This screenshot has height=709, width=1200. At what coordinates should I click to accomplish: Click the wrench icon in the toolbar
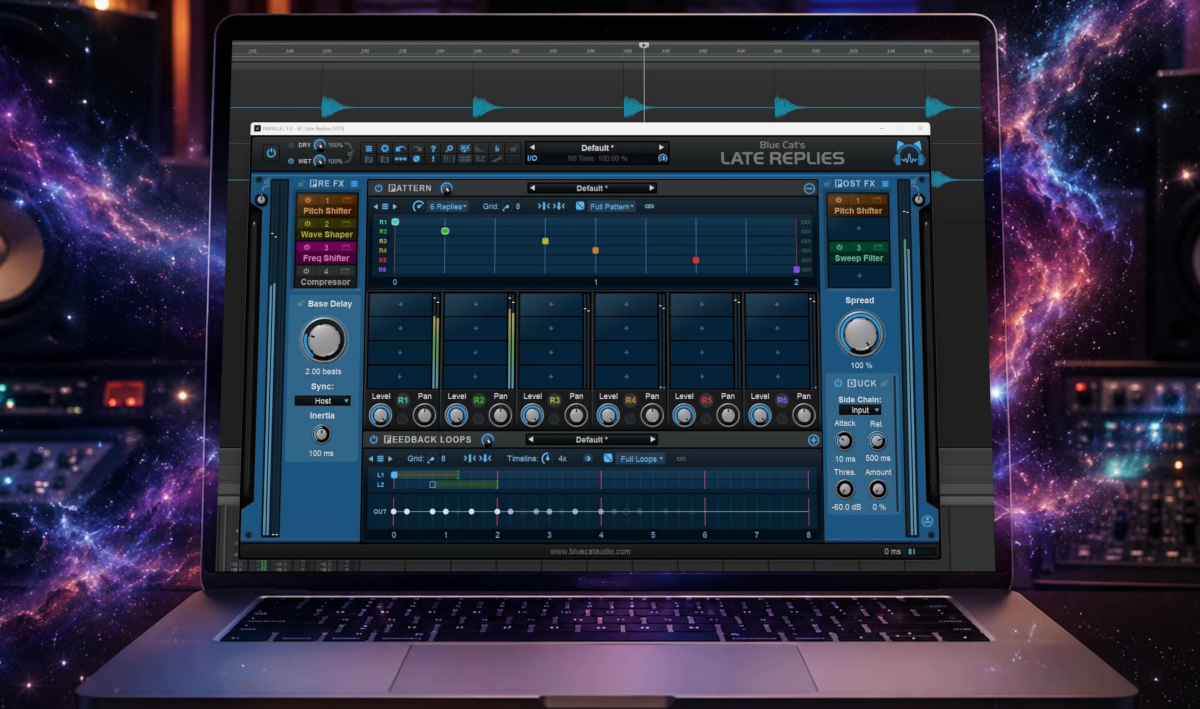point(497,159)
